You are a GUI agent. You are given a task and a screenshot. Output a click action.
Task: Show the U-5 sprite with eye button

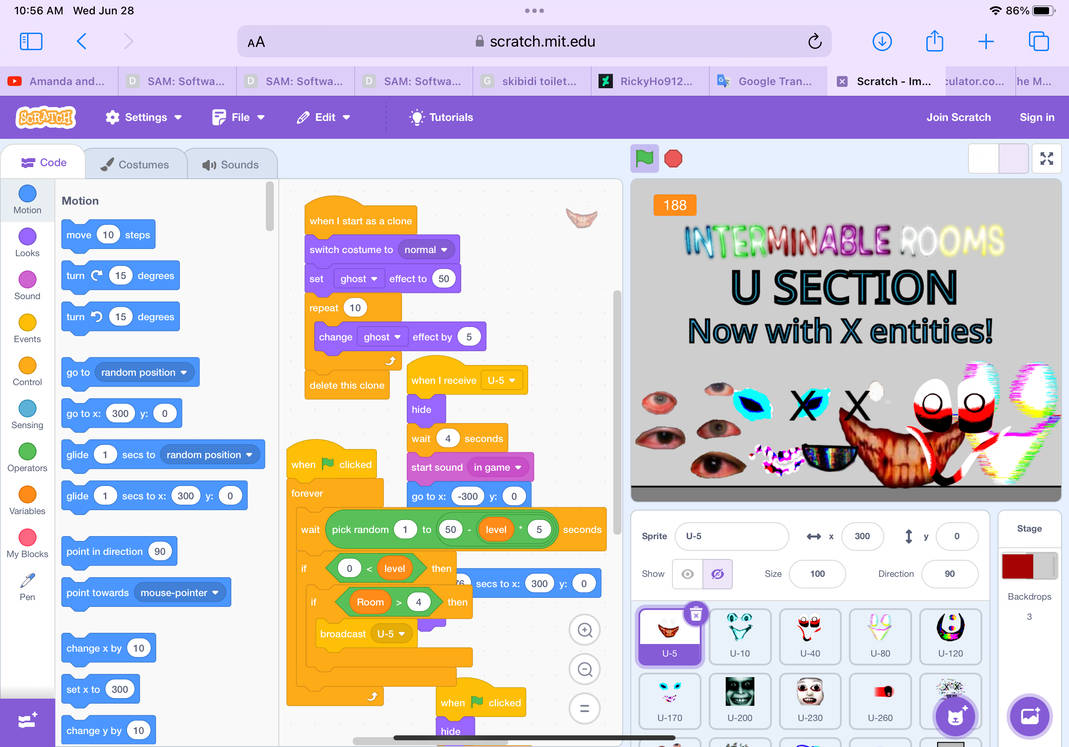tap(687, 574)
